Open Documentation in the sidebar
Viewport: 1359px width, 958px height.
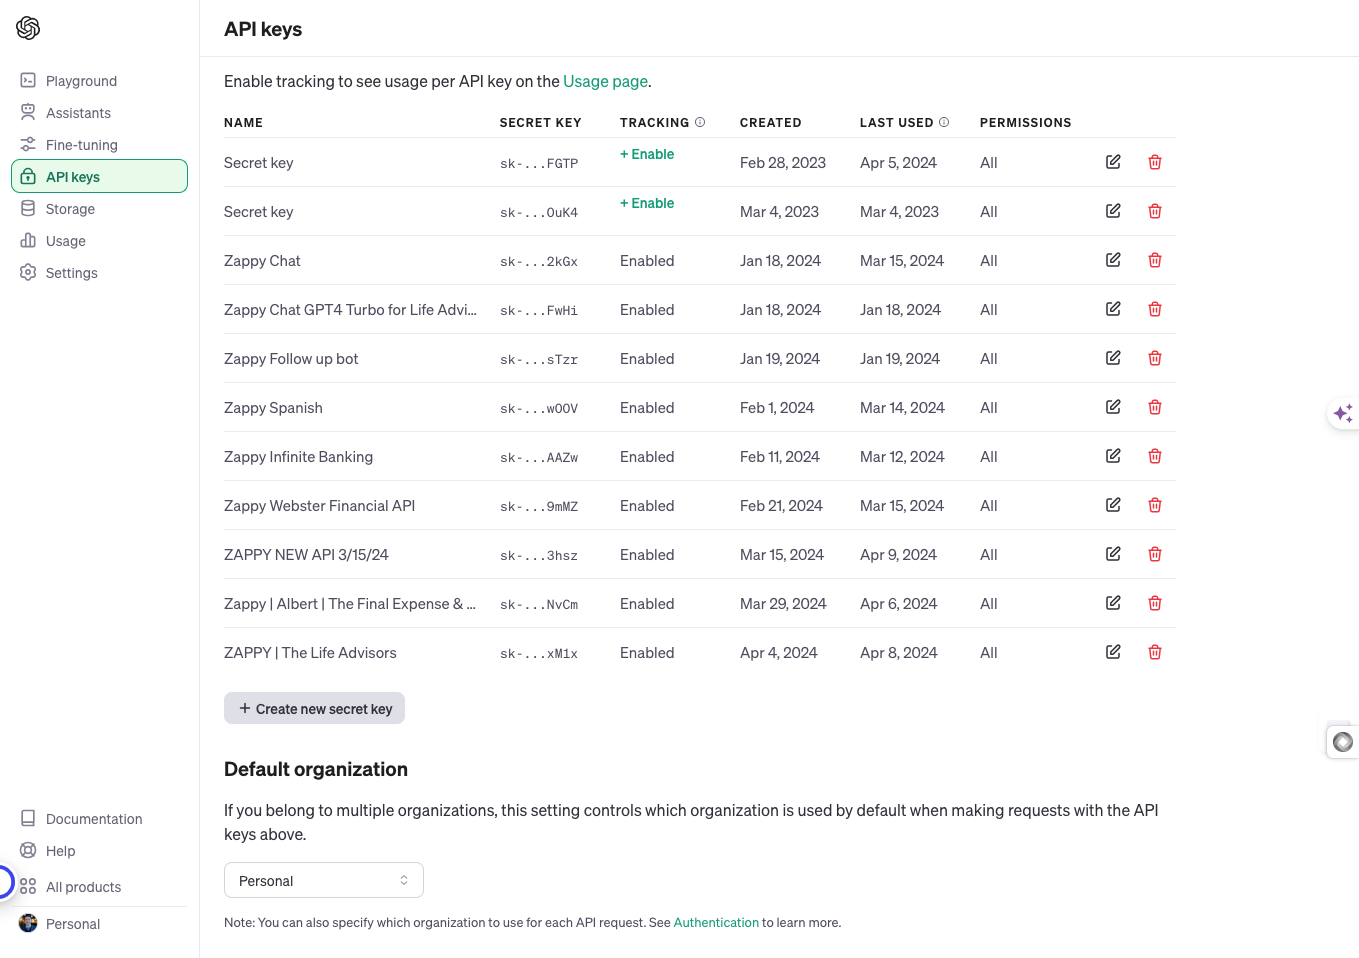tap(99, 819)
